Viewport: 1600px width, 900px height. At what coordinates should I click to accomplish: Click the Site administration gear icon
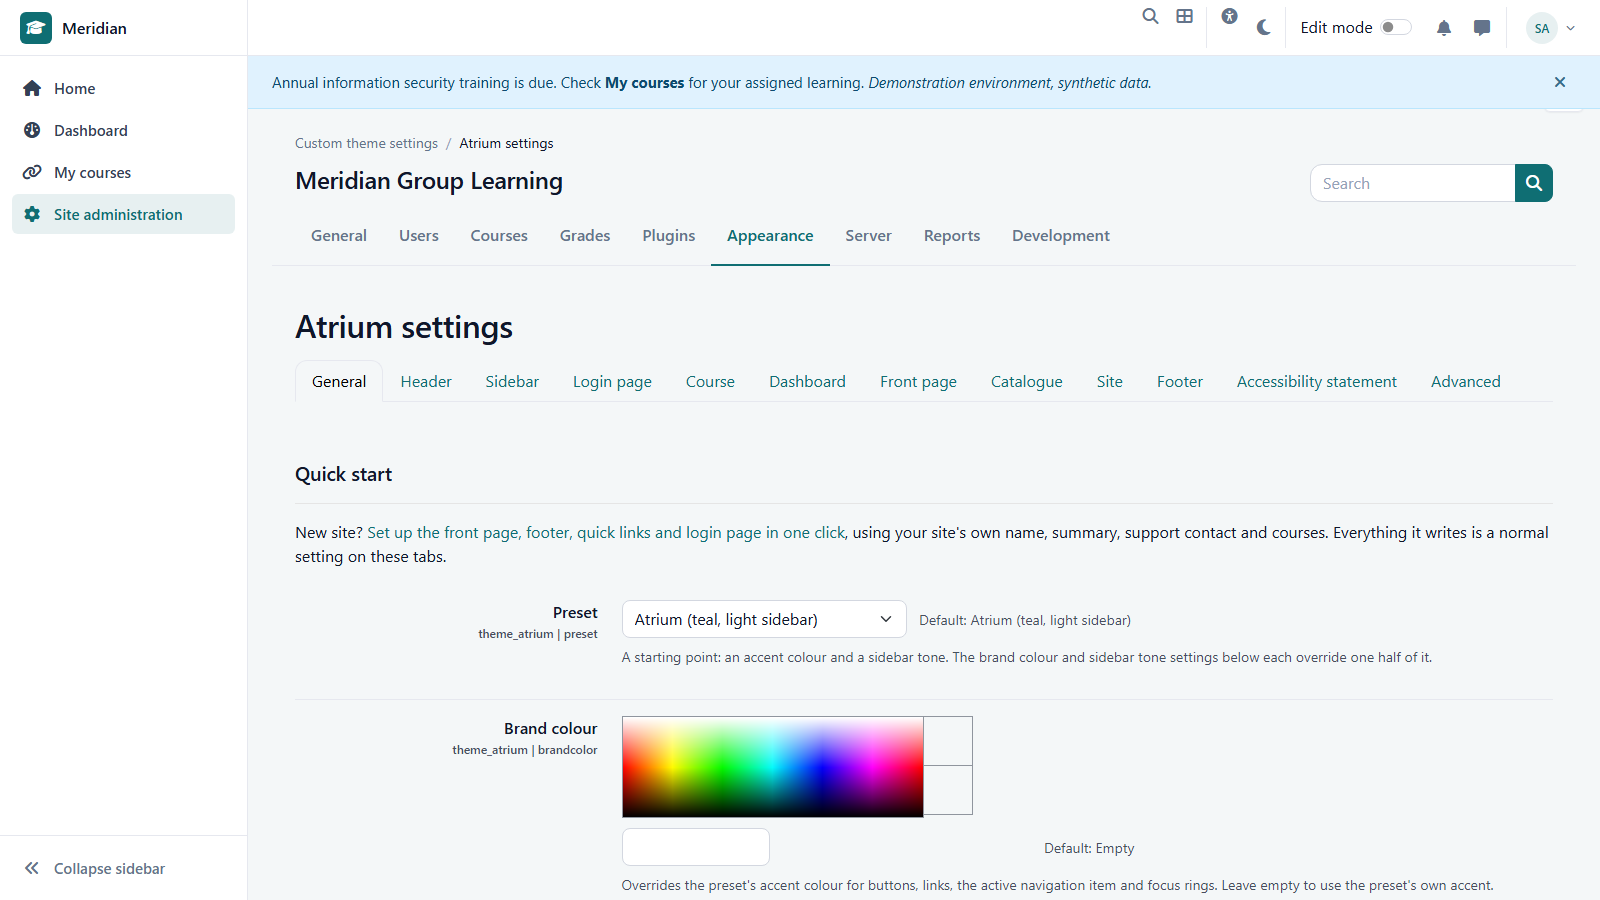pyautogui.click(x=32, y=214)
